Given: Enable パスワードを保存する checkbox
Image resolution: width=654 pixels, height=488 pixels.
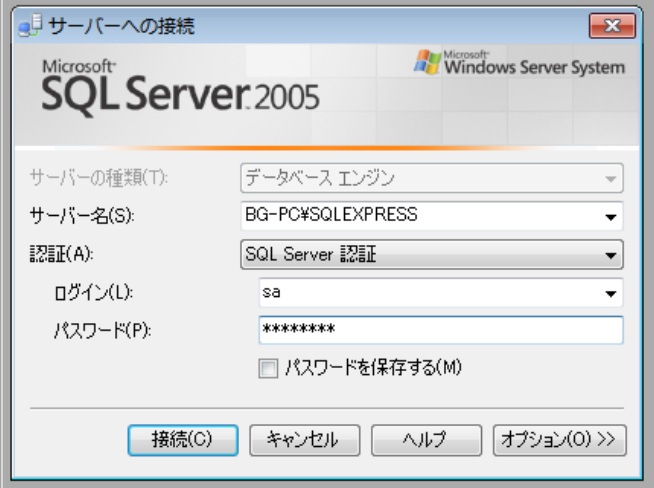Looking at the screenshot, I should (268, 368).
